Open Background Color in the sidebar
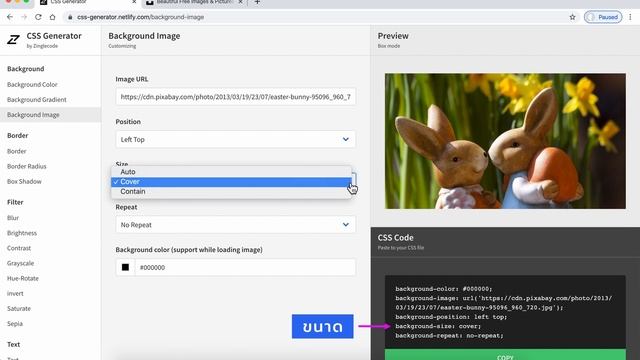Image resolution: width=640 pixels, height=360 pixels. pos(32,84)
